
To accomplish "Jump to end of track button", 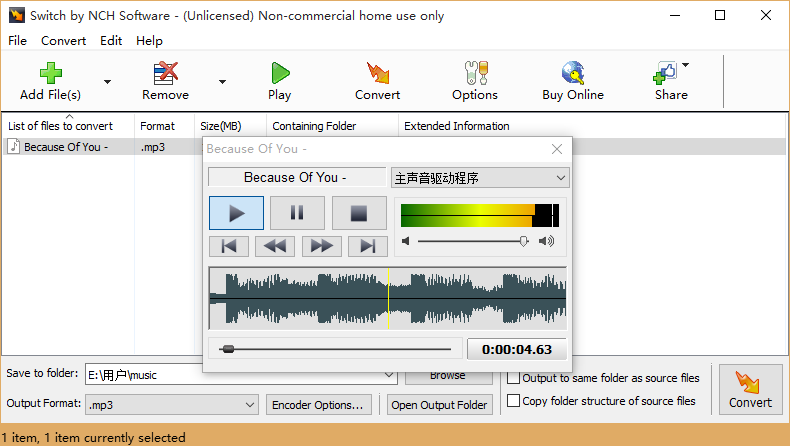I will [x=368, y=246].
